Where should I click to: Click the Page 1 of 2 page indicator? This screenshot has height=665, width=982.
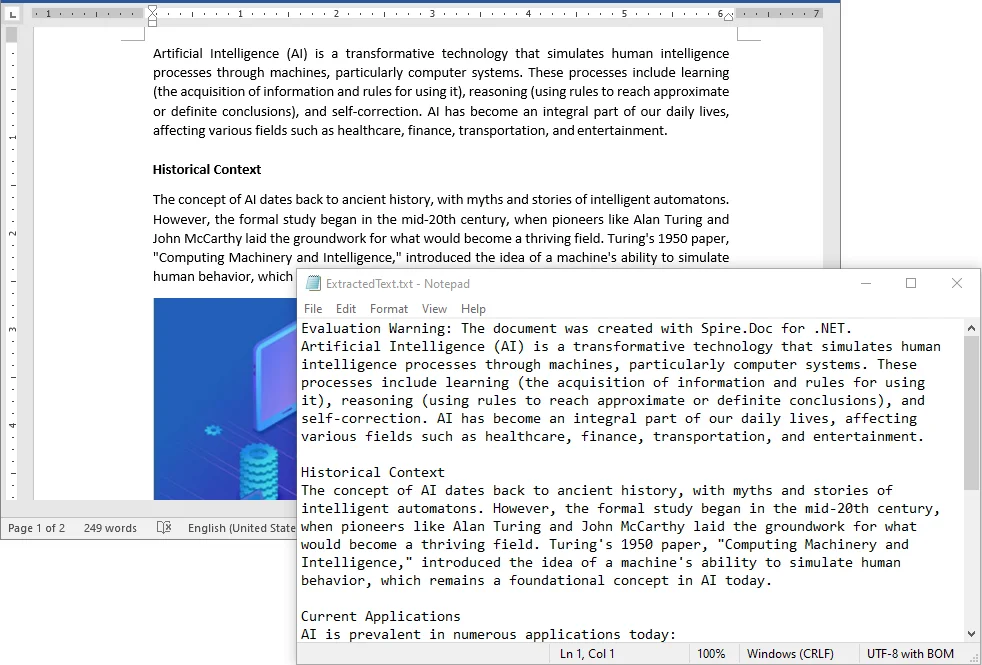(x=37, y=528)
